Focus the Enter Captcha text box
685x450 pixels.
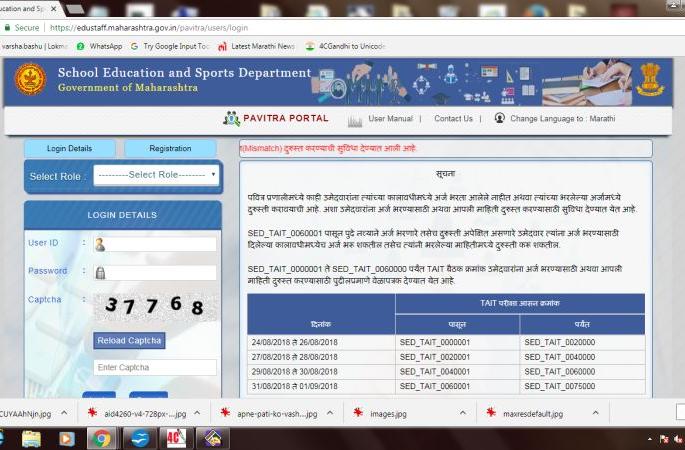[155, 368]
